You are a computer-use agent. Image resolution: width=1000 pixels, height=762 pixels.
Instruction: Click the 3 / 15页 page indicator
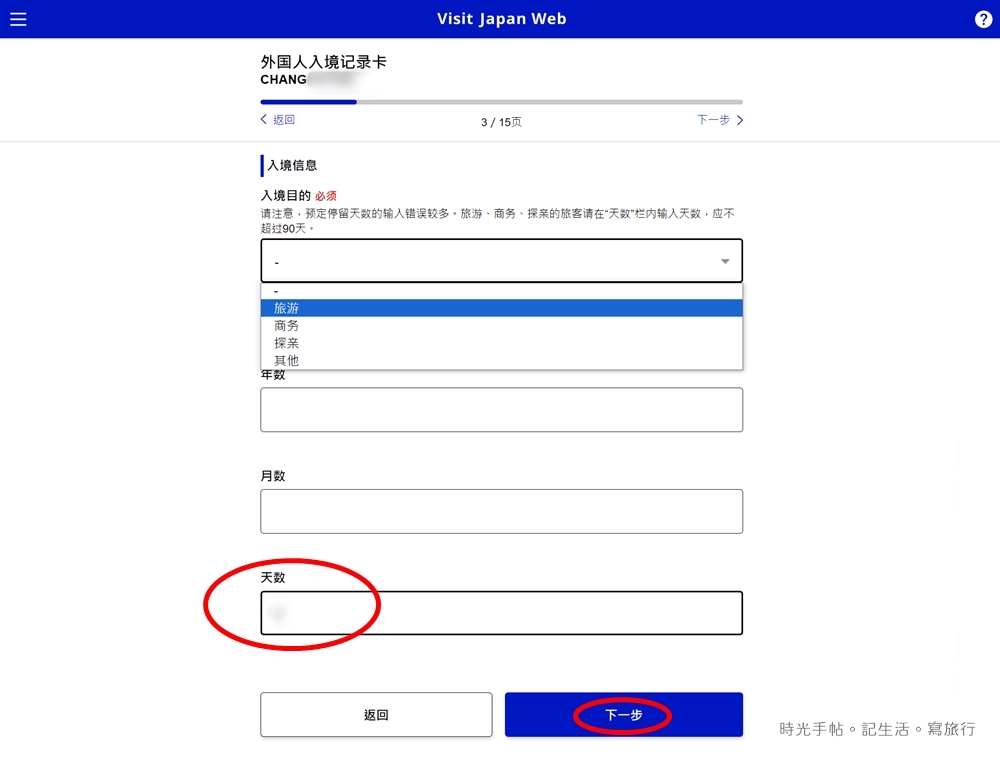(501, 122)
